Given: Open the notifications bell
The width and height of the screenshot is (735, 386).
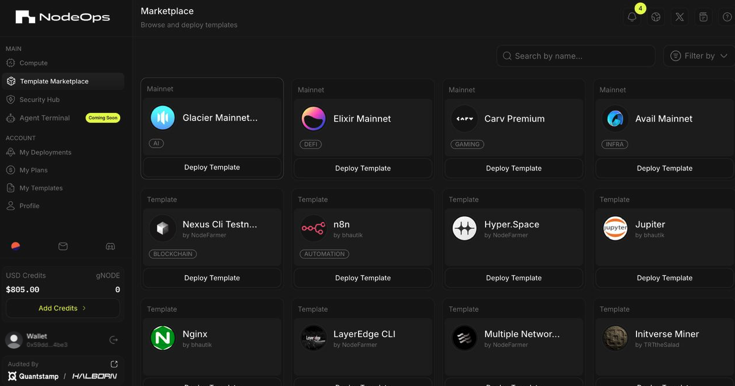Looking at the screenshot, I should tap(632, 17).
